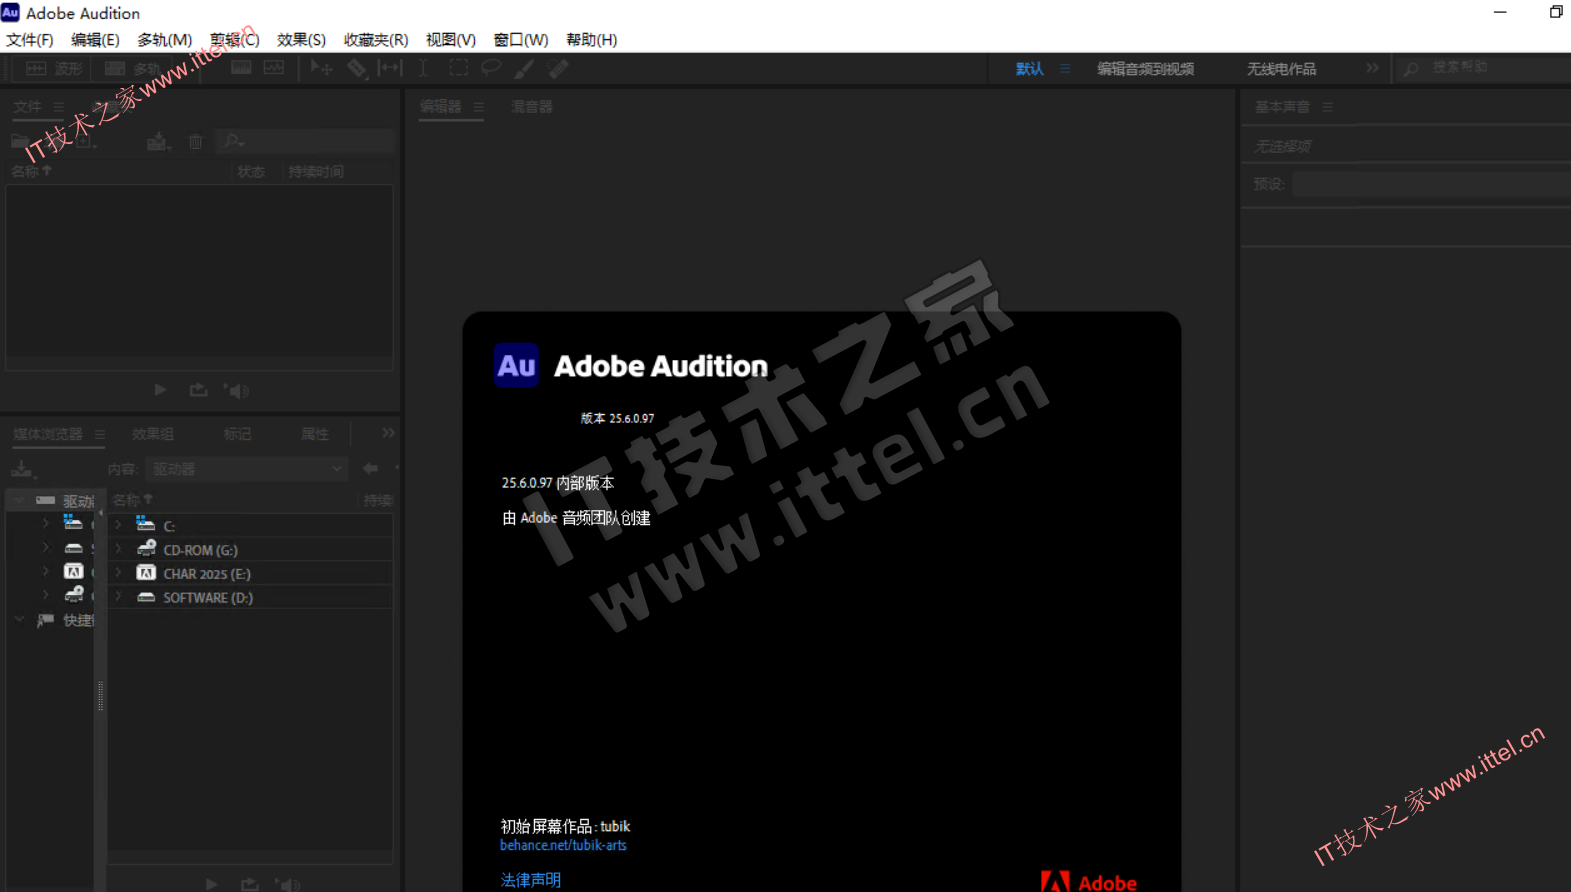Open the 效果(S) menu

[301, 40]
